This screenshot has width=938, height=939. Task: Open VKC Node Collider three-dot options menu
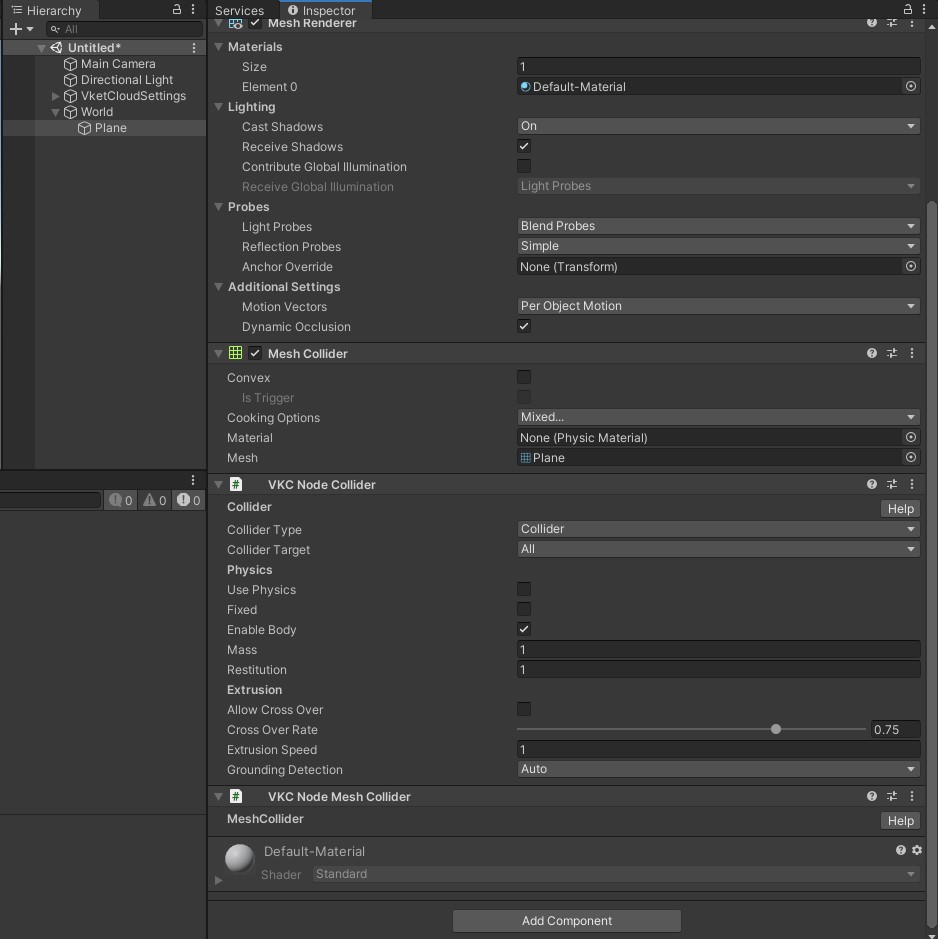(912, 484)
